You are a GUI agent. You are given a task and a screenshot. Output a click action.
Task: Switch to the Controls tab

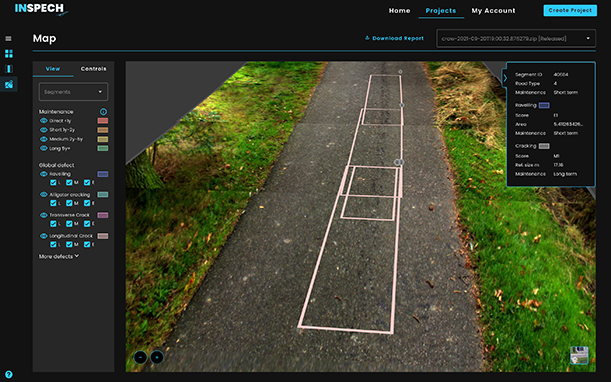[x=94, y=69]
